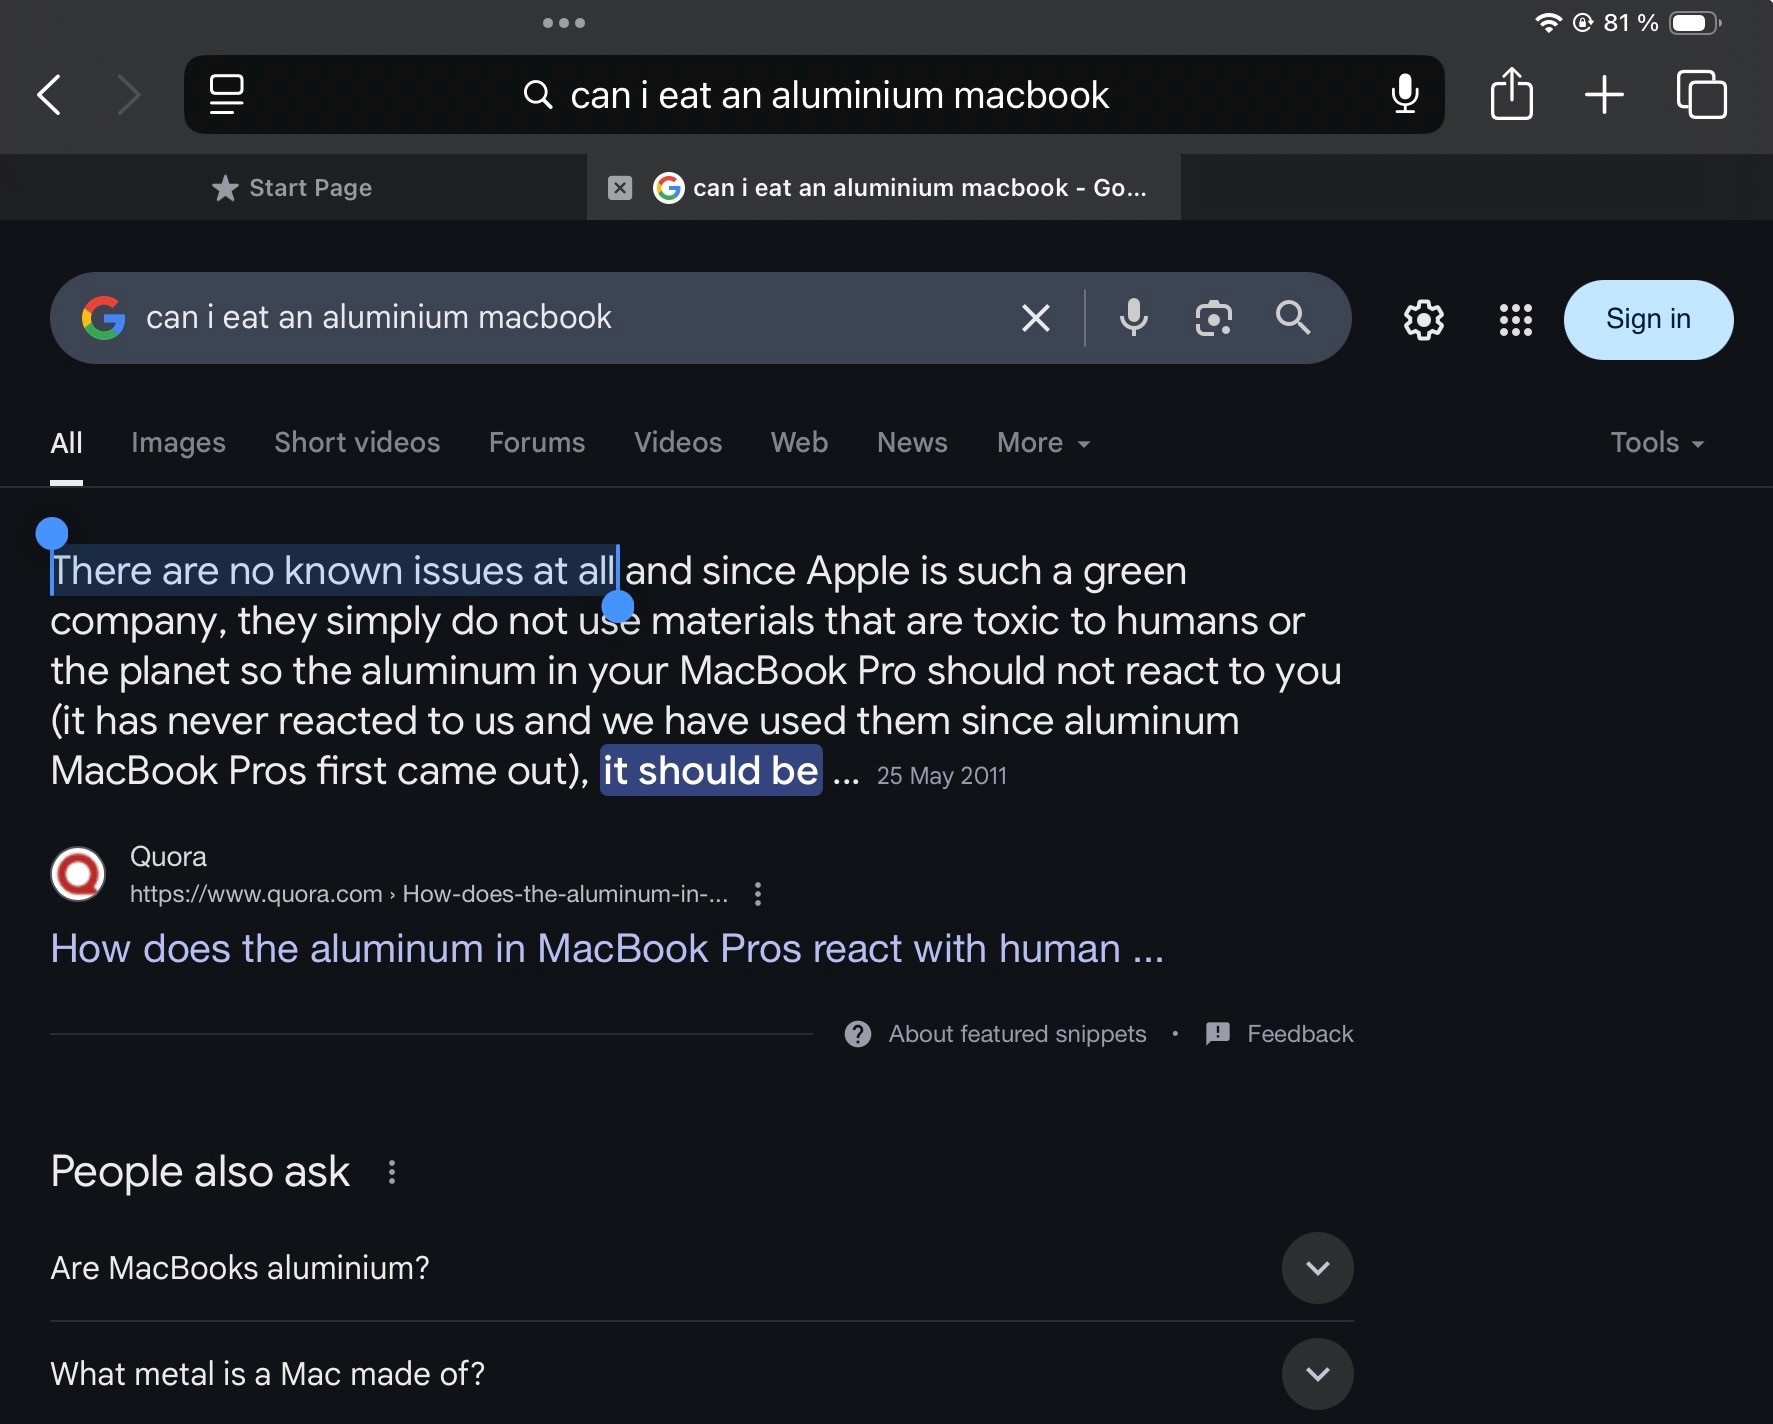This screenshot has width=1773, height=1424.
Task: Open the Share sheet icon
Action: pyautogui.click(x=1511, y=94)
